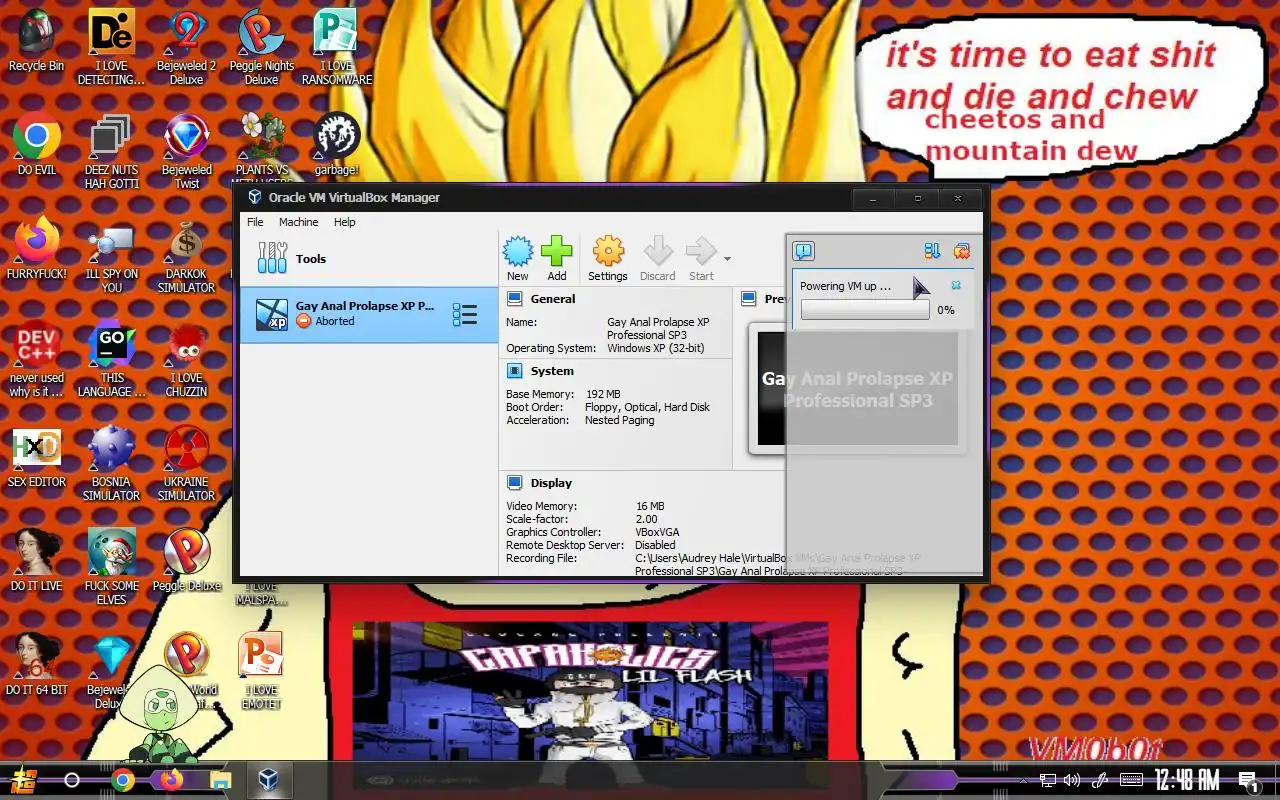Select the Windows XP VM showing Aborted
1280x800 pixels.
pos(368,315)
